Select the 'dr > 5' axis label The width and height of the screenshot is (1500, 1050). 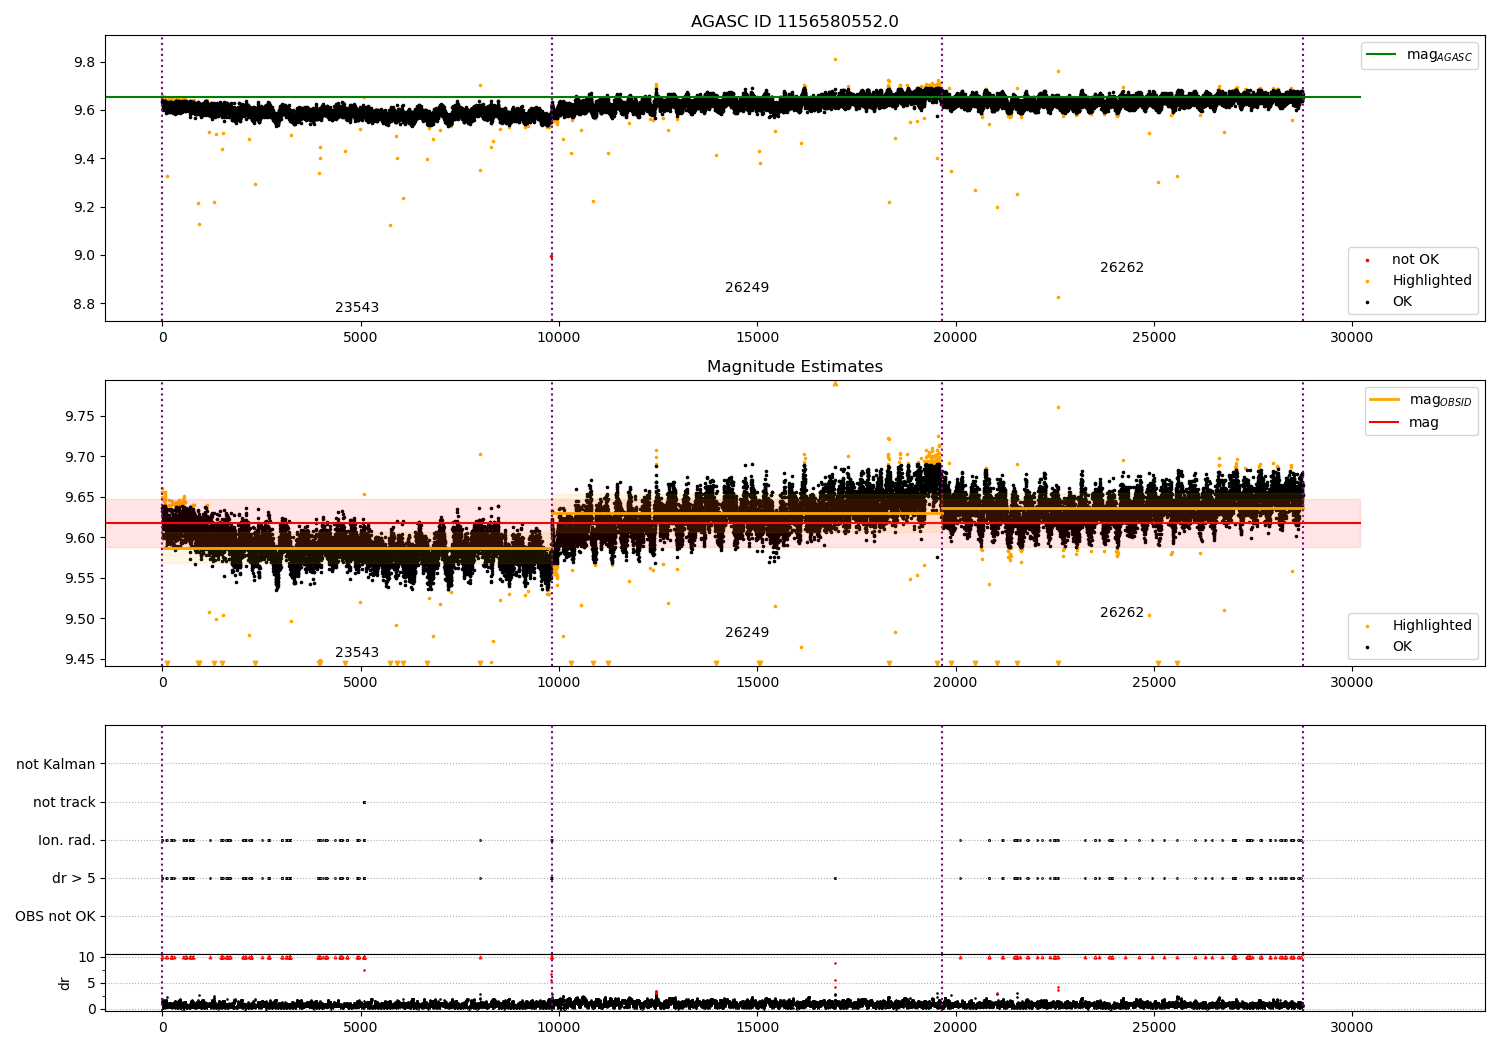74,879
